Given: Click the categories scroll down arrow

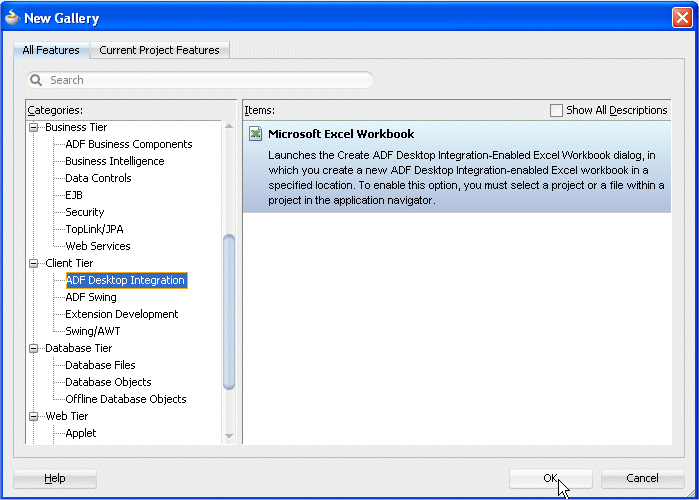Looking at the screenshot, I should [x=229, y=436].
